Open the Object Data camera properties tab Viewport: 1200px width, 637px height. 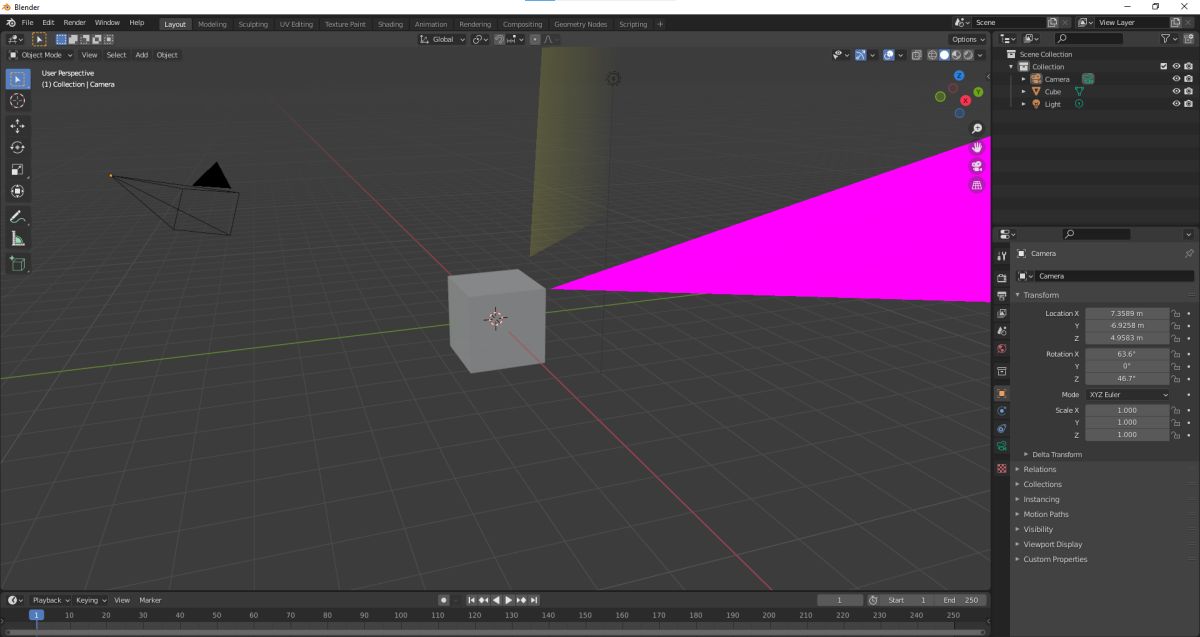tap(1001, 446)
